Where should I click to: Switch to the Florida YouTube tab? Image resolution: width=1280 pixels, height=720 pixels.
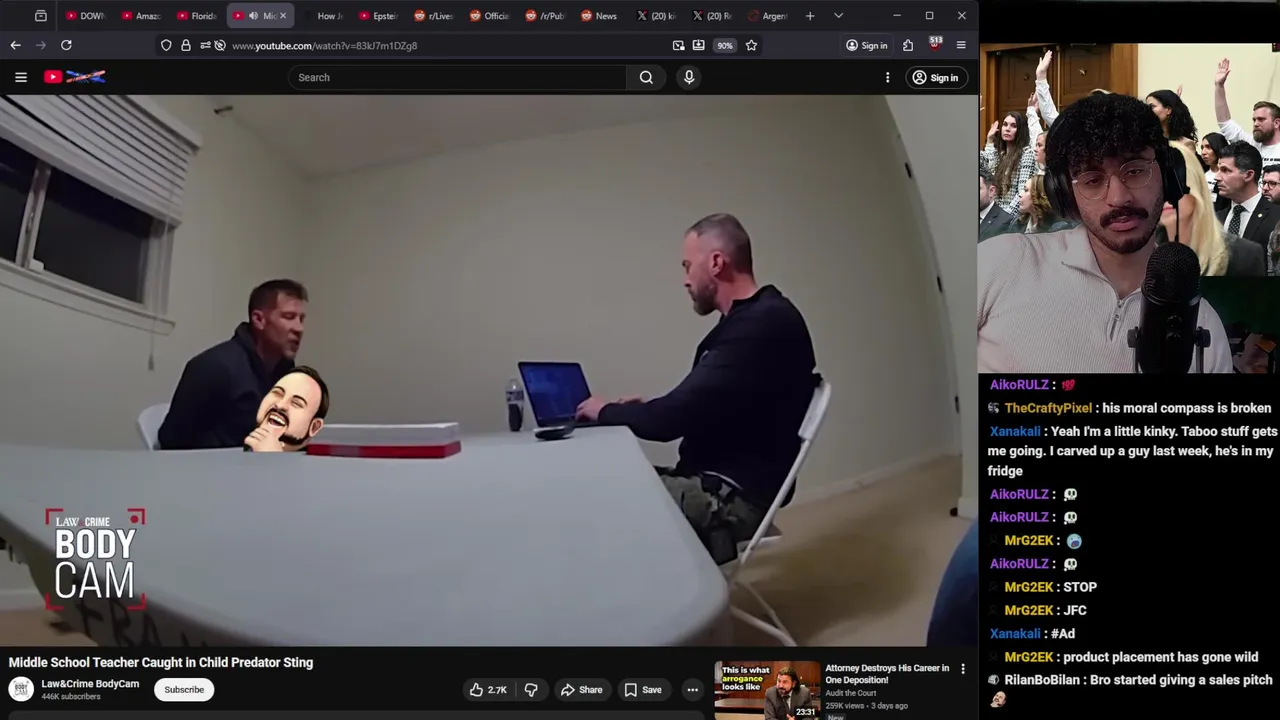(x=198, y=16)
